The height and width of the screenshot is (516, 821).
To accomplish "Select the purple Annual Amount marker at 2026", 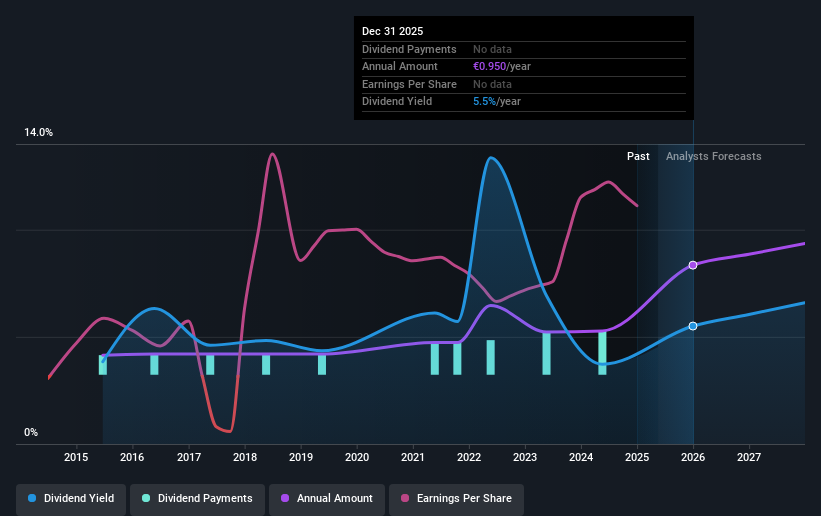I will pos(693,266).
